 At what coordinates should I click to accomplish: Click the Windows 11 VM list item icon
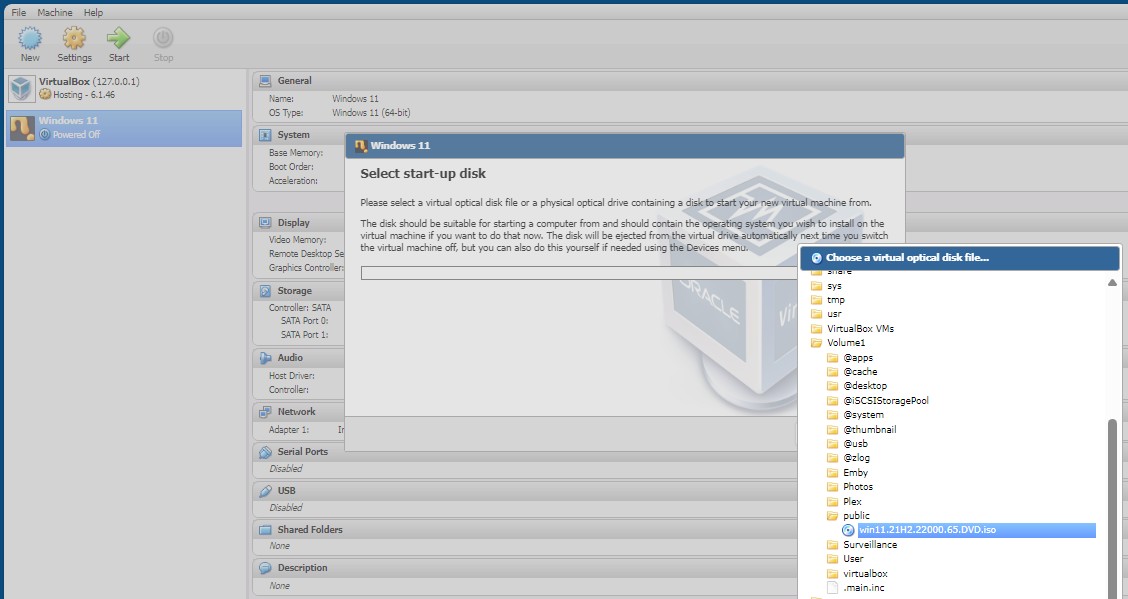pos(22,128)
